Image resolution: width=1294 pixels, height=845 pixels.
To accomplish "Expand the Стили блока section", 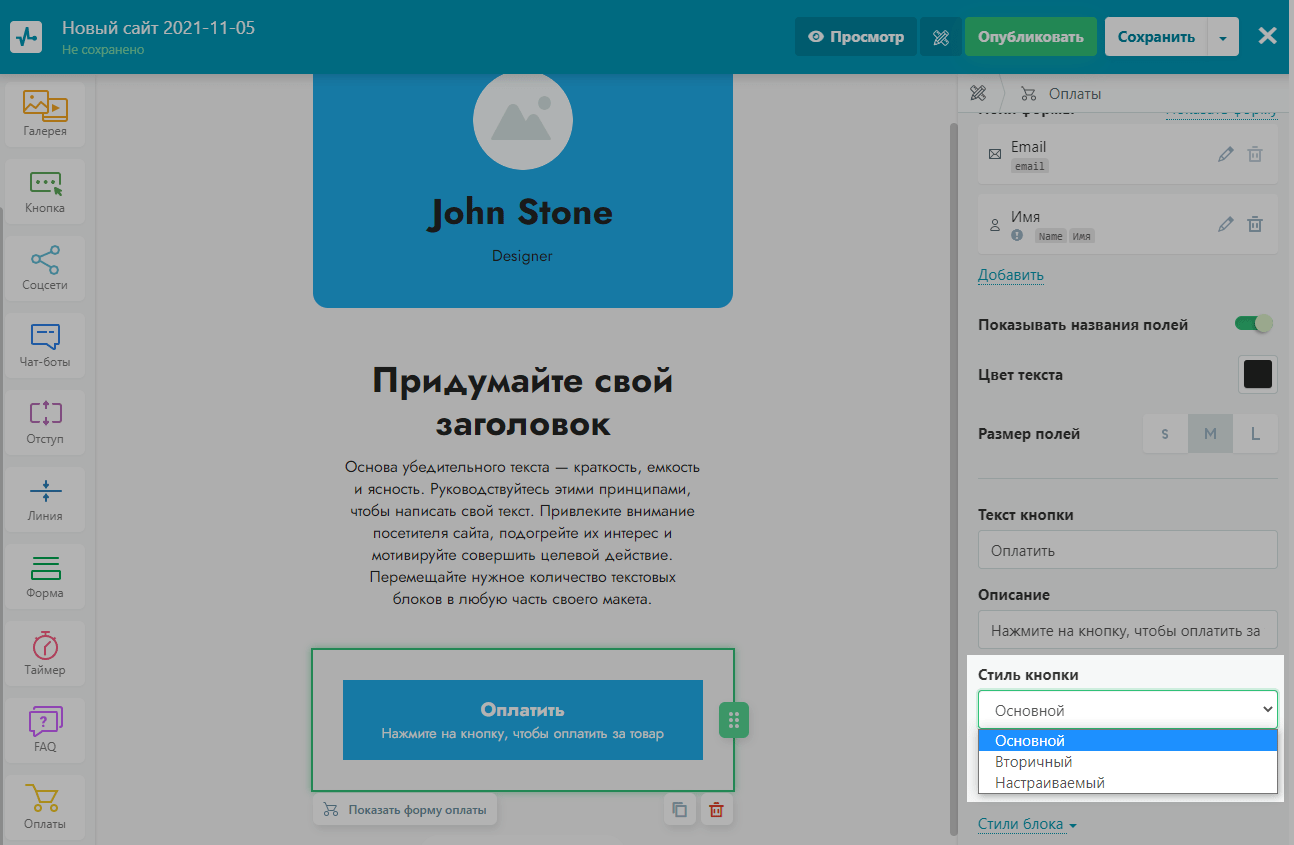I will point(1027,825).
